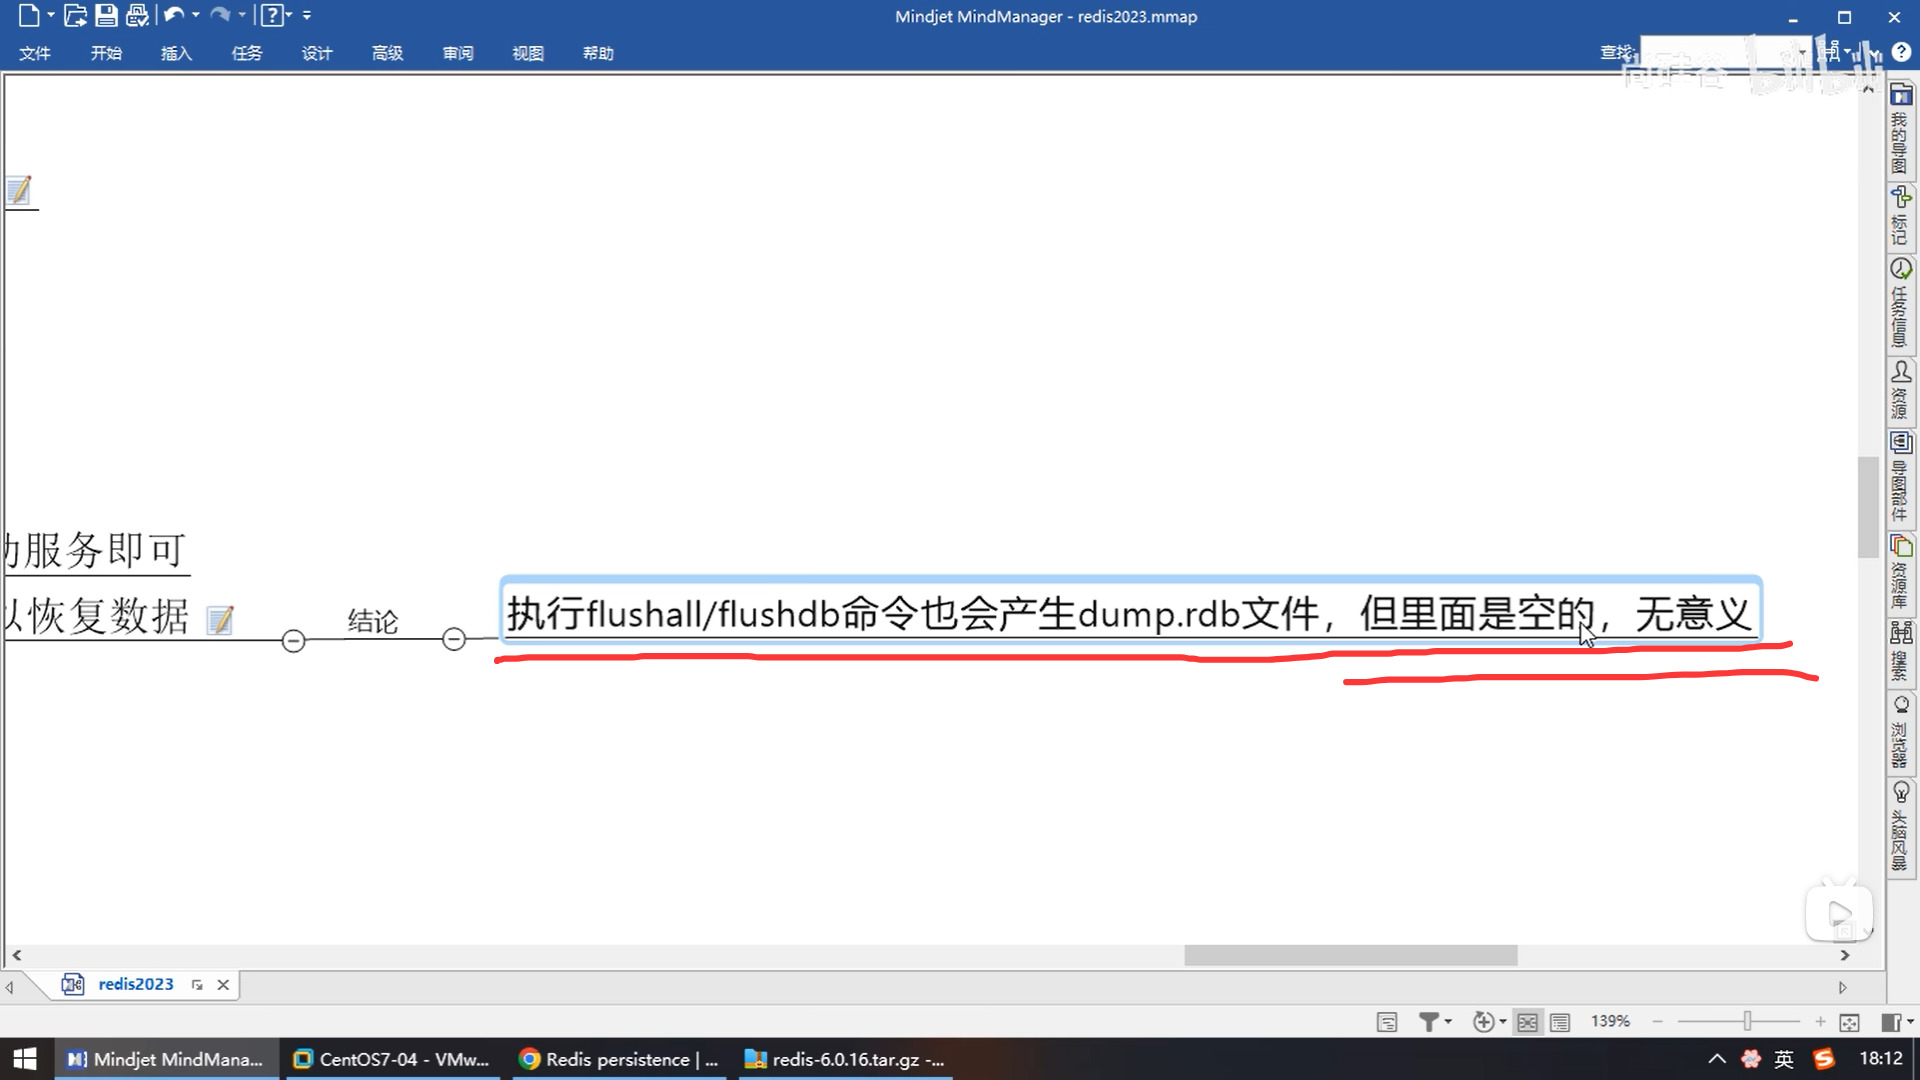This screenshot has height=1080, width=1920.
Task: Open the 视图 ribbon tab
Action: [527, 53]
